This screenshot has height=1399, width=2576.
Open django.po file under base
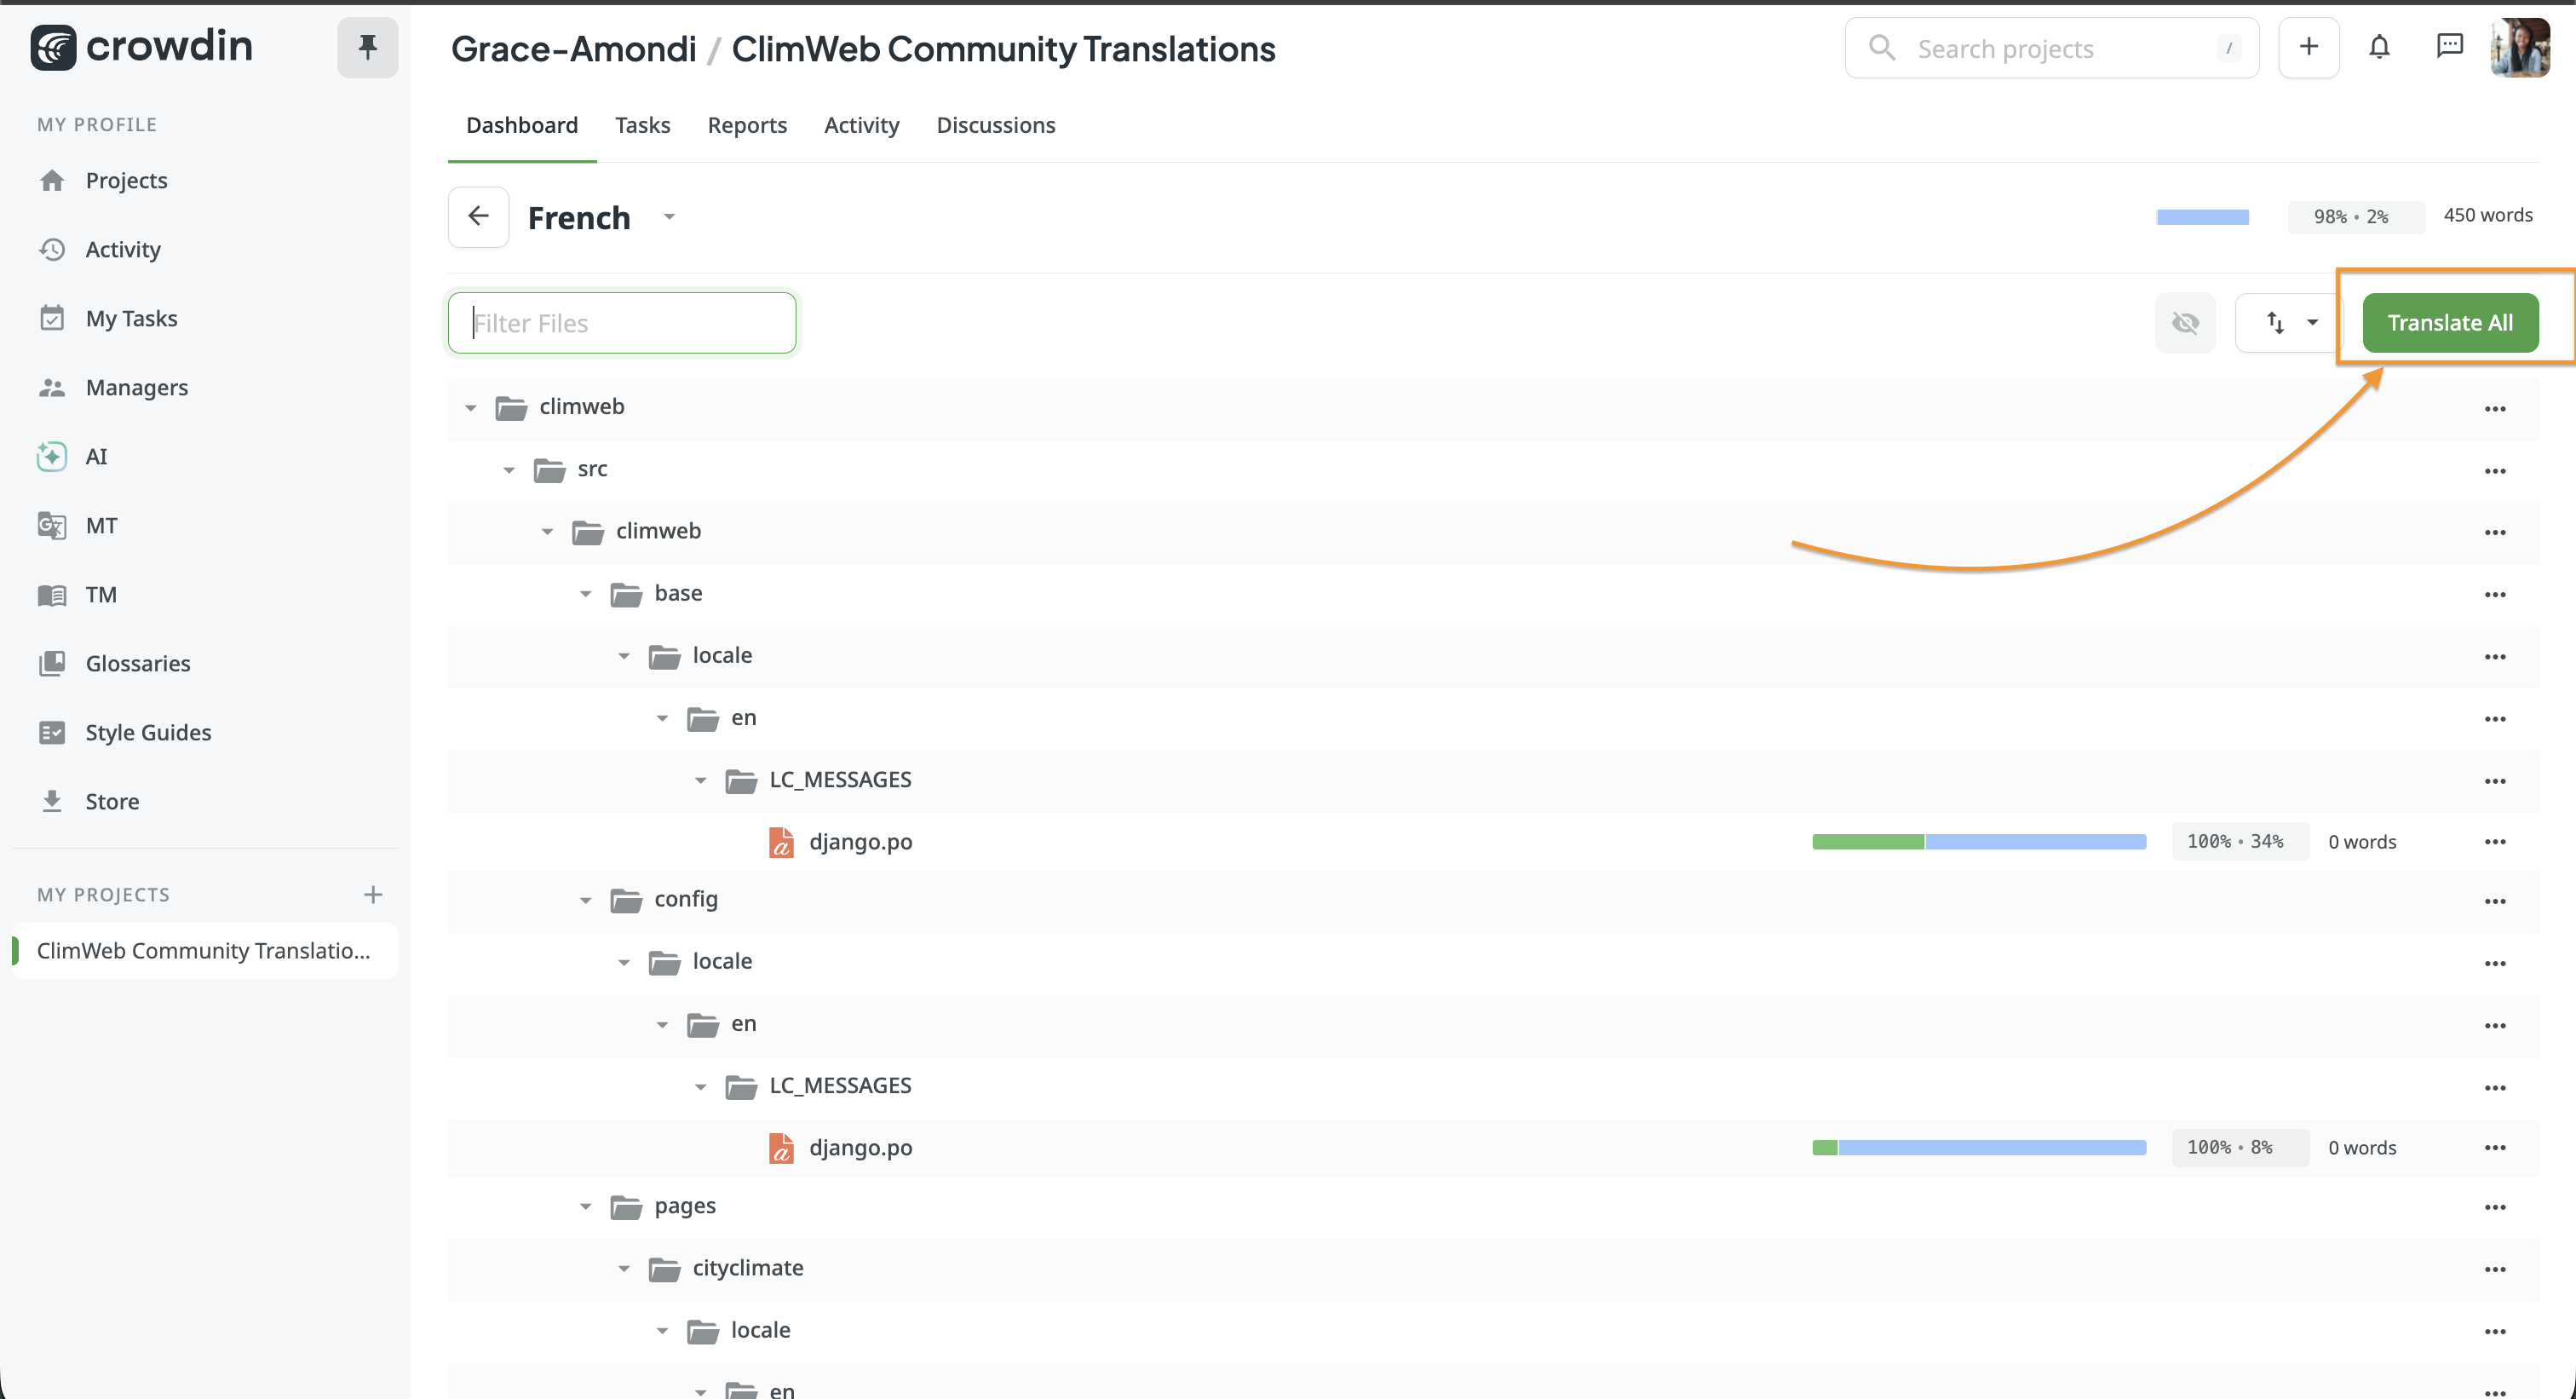pos(860,842)
